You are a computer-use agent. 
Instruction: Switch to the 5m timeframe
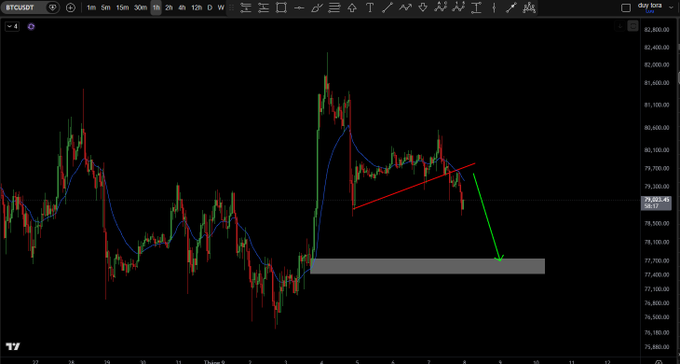[x=105, y=7]
